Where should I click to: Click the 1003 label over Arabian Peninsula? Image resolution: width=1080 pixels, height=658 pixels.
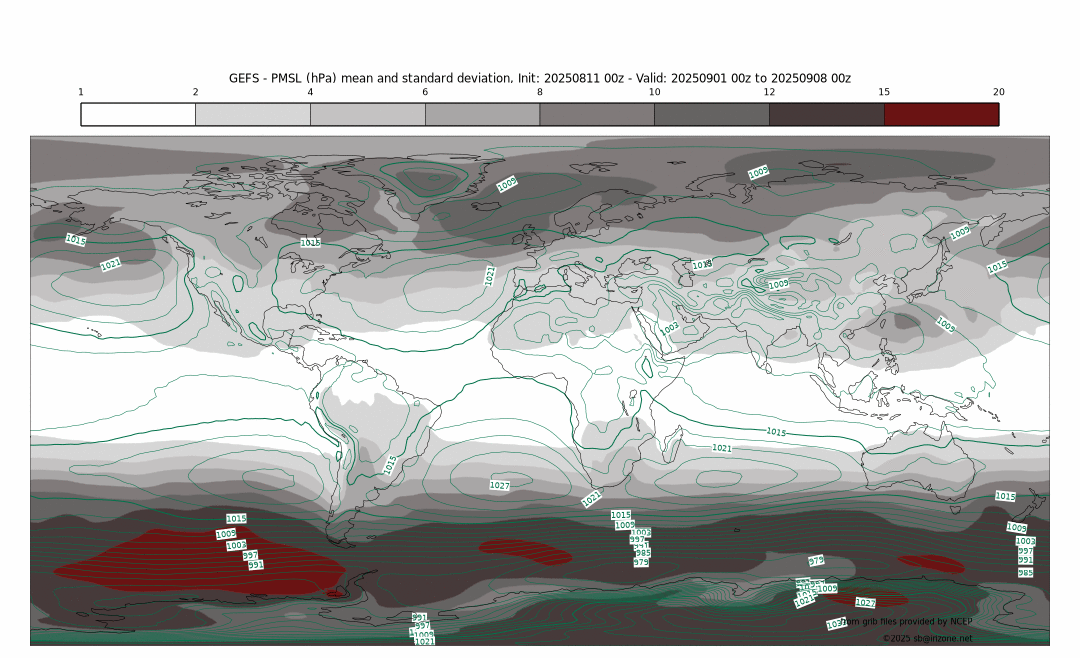669,327
